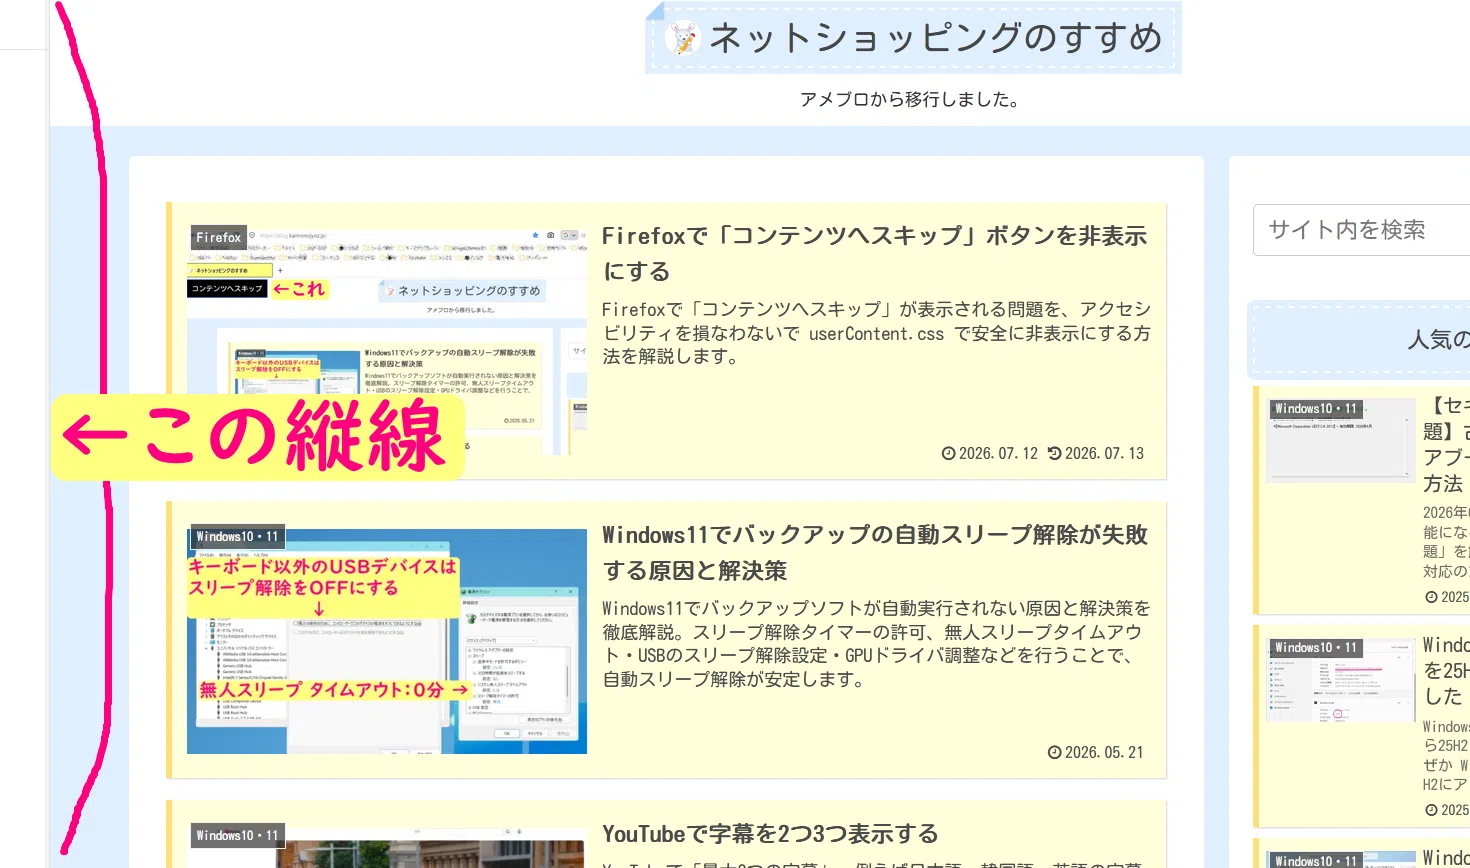Select the Firefox article description excerpt

coord(876,333)
